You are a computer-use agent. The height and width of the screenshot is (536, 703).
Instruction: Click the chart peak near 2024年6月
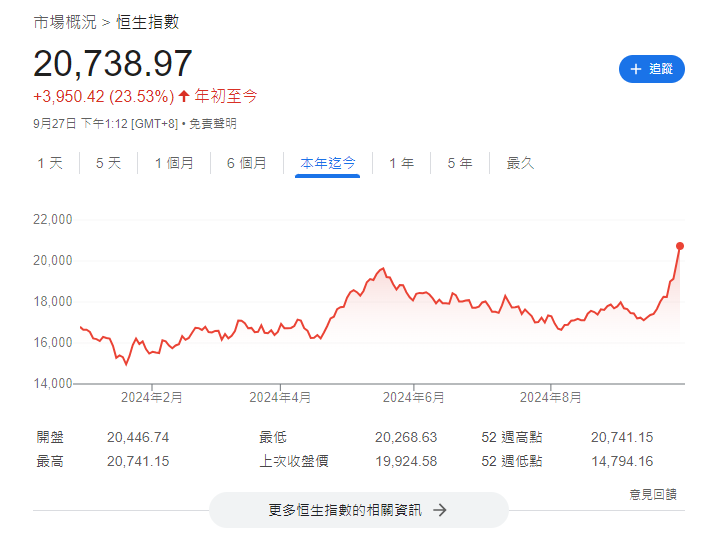[x=382, y=268]
